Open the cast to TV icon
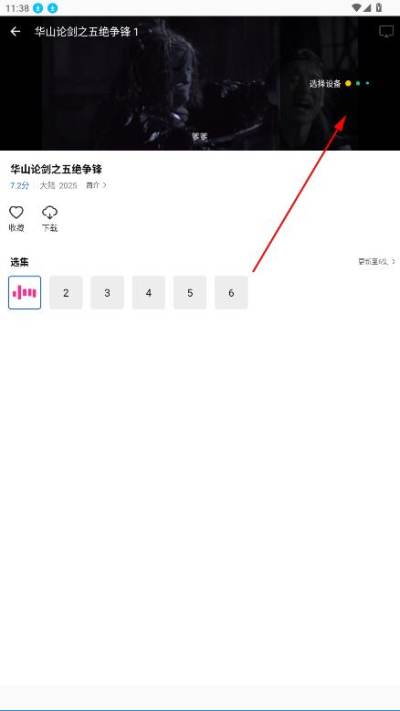The height and width of the screenshot is (711, 400). click(386, 31)
